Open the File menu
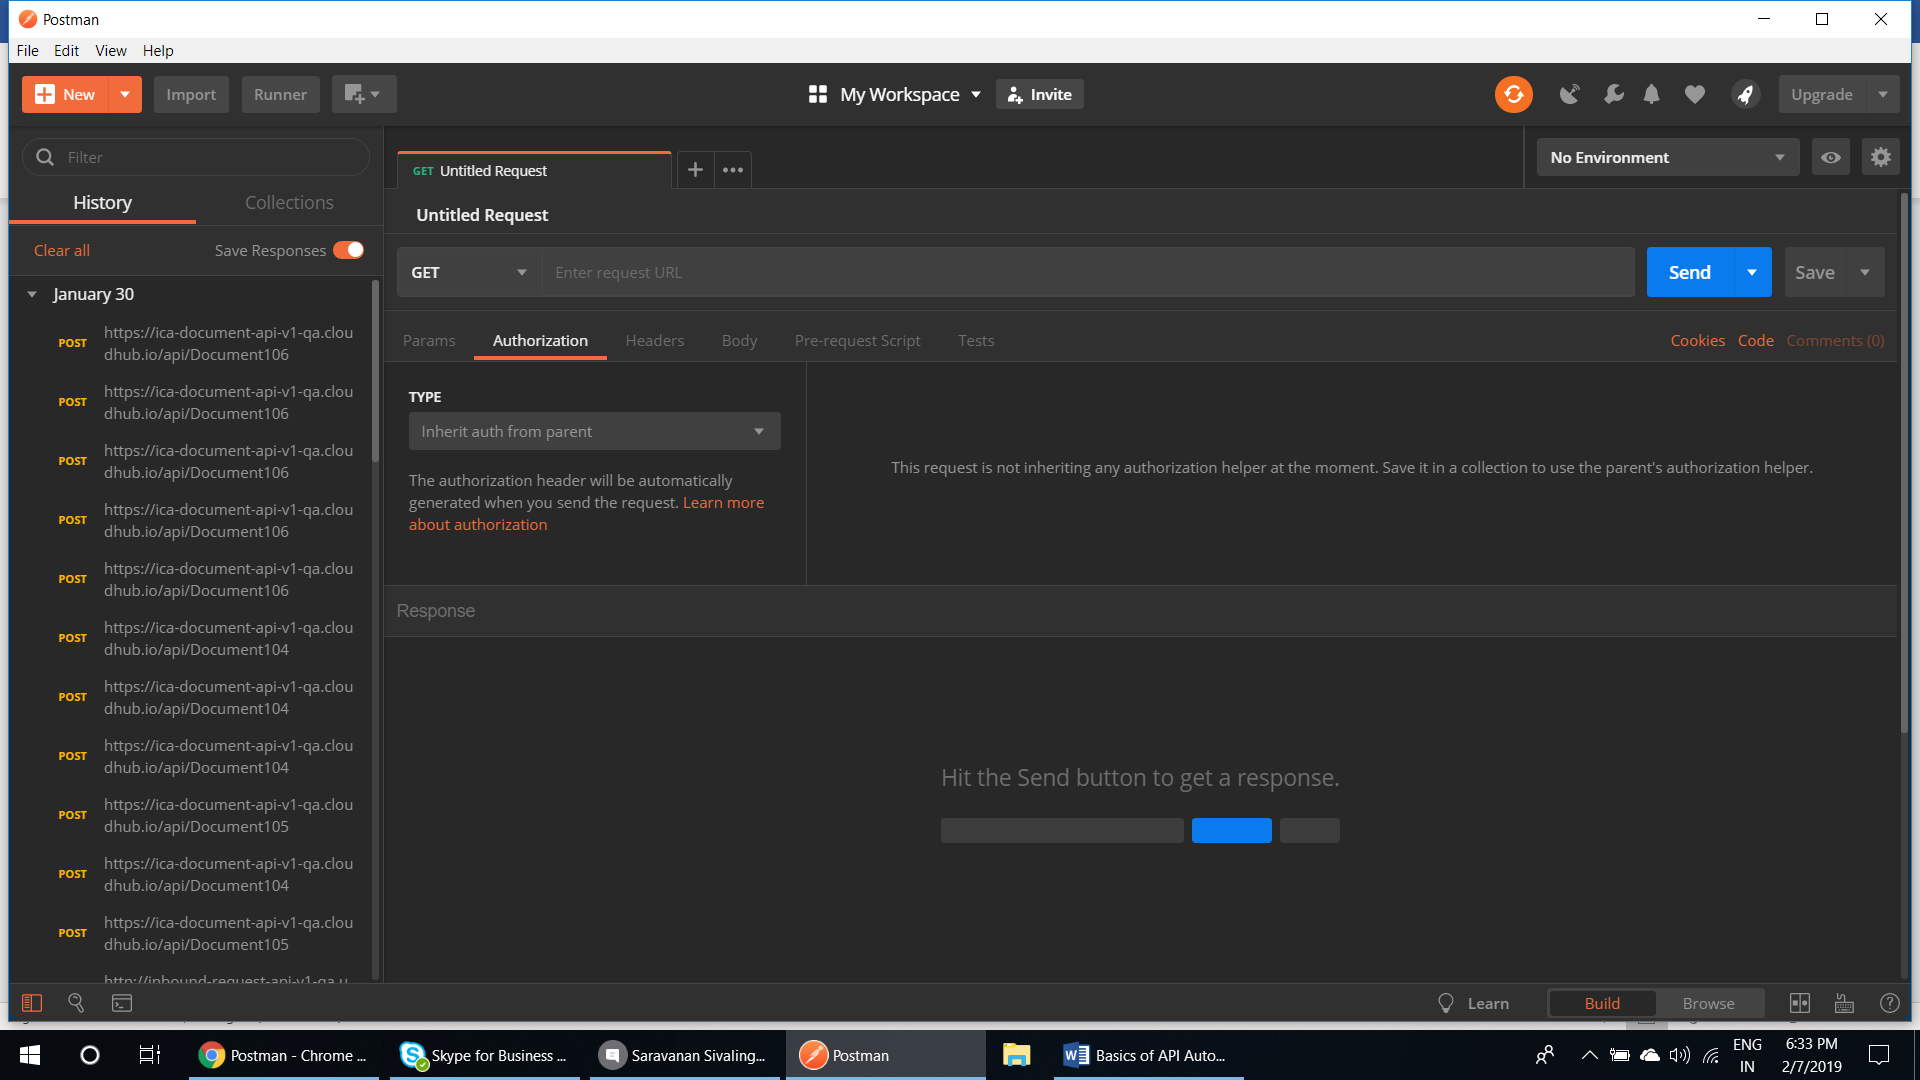This screenshot has height=1080, width=1920. (28, 50)
